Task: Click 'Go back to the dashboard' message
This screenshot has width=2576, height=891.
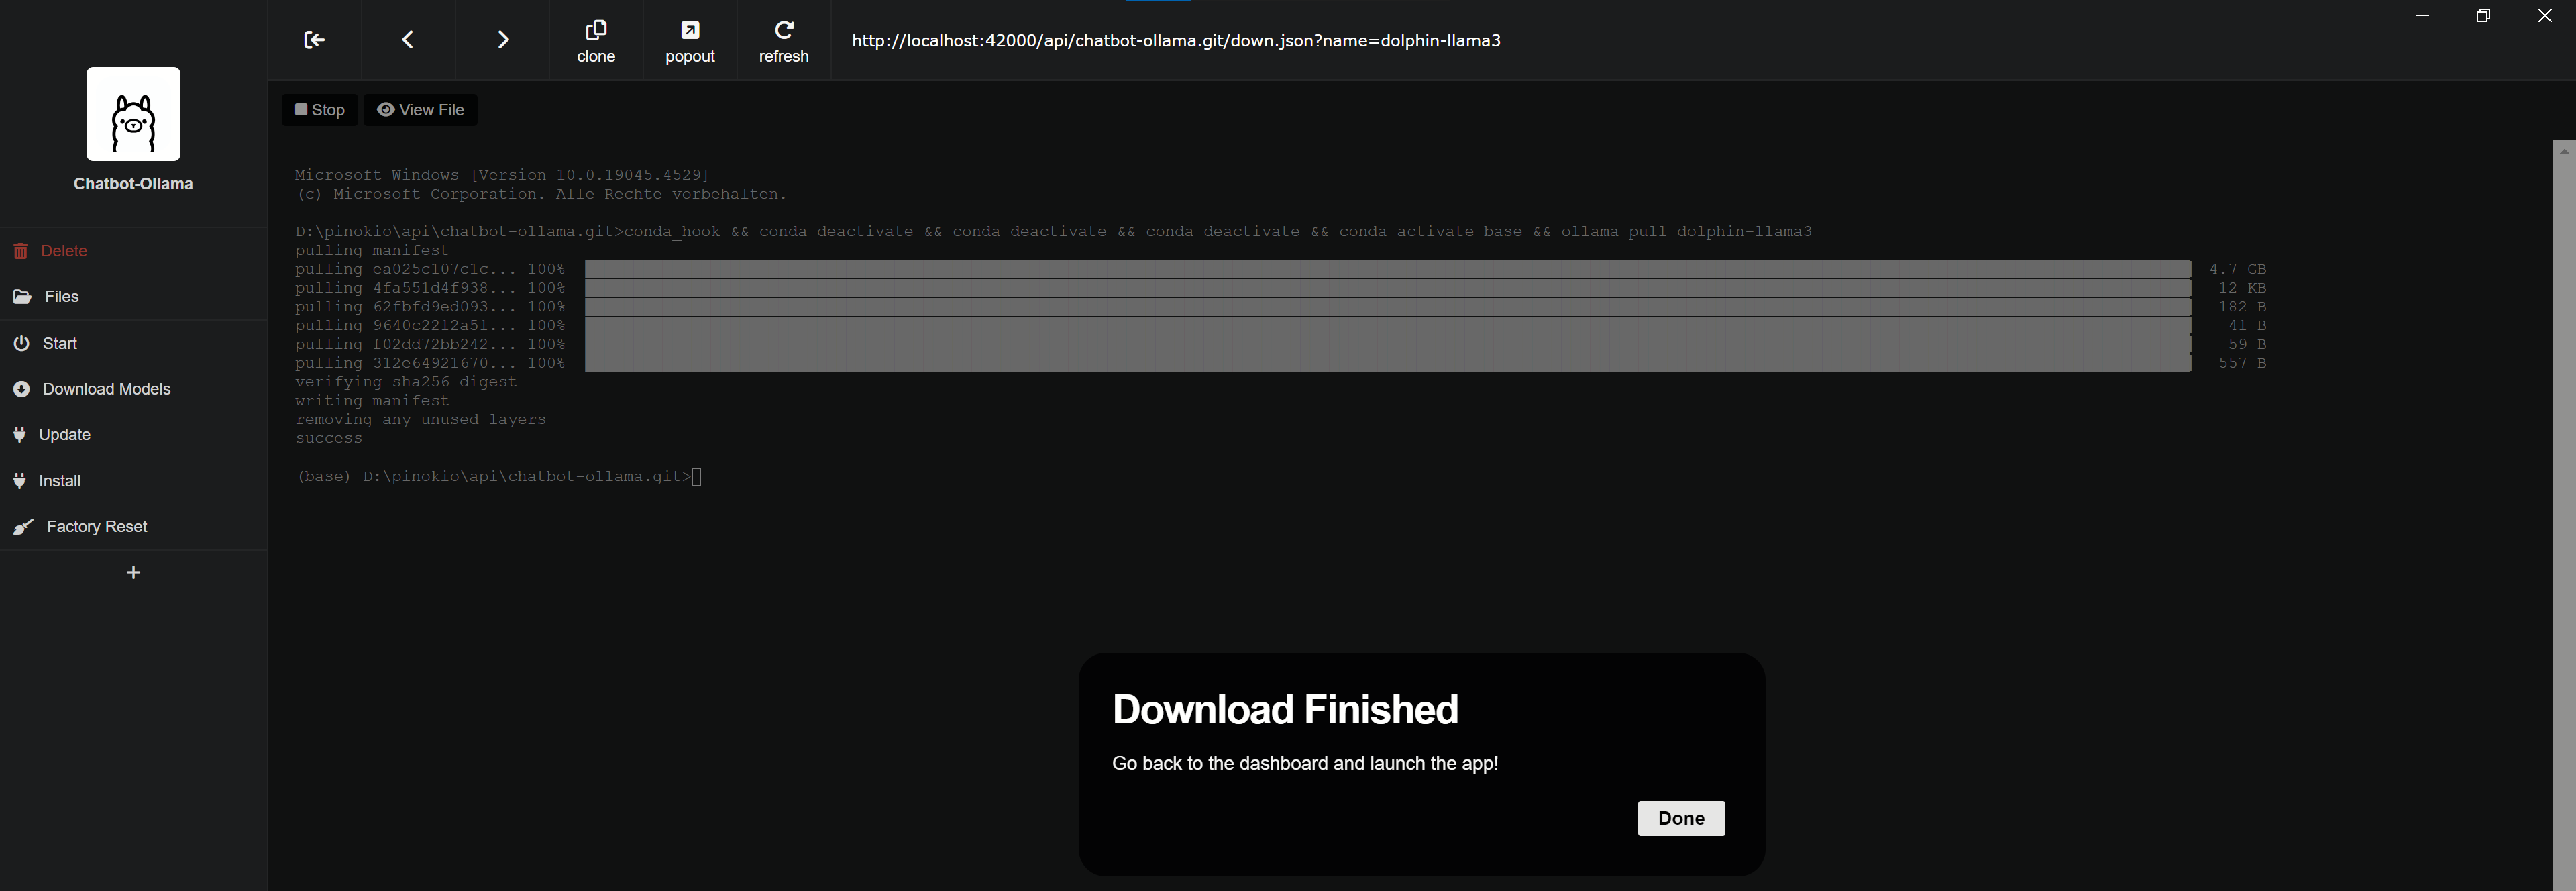Action: tap(1305, 763)
